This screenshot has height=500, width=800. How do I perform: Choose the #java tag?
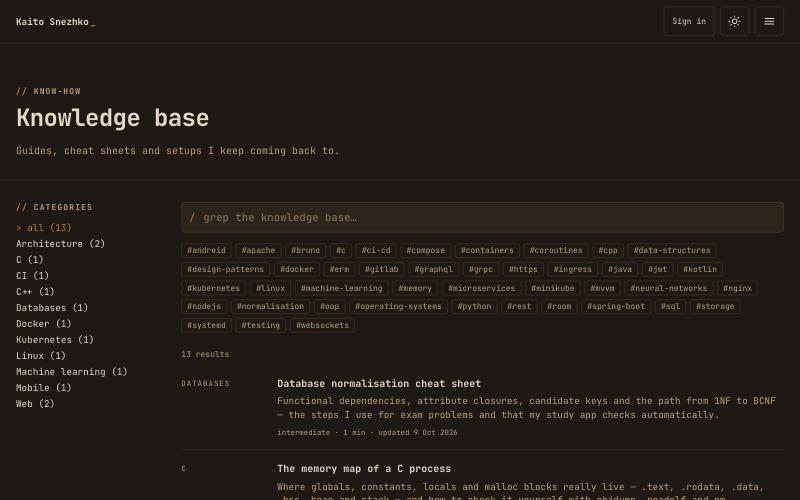(x=620, y=269)
